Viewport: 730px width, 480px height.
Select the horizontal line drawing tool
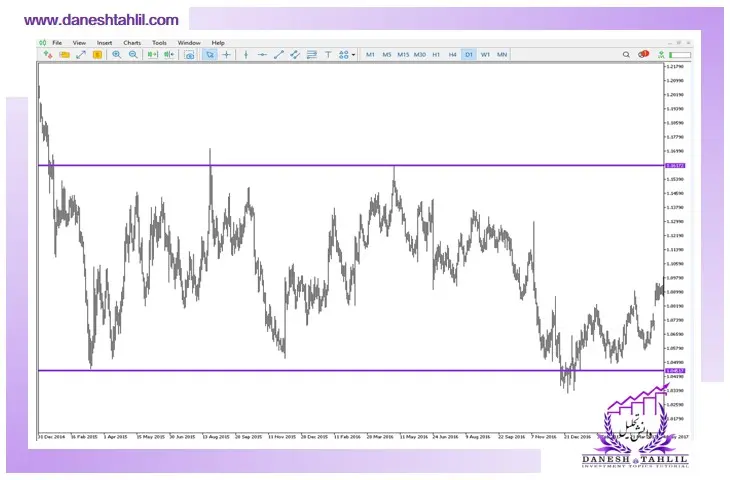(262, 54)
